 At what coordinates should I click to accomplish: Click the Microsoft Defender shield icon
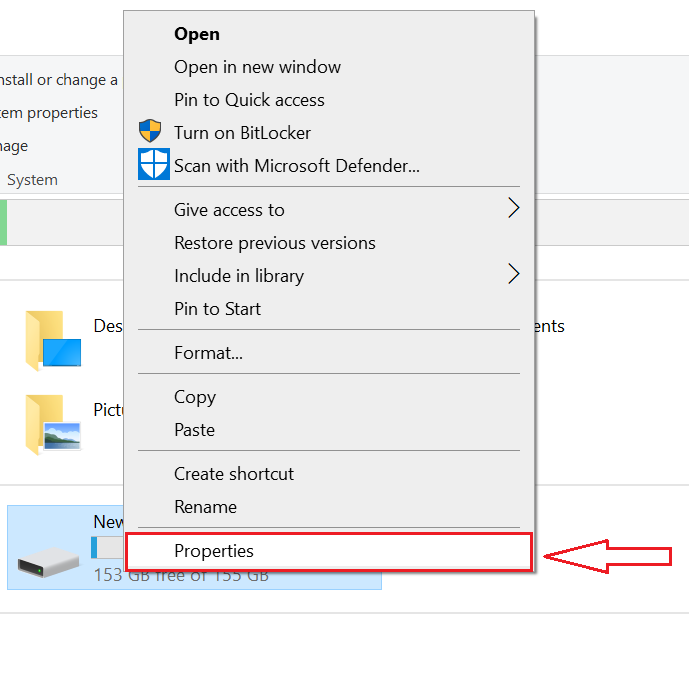[x=154, y=164]
